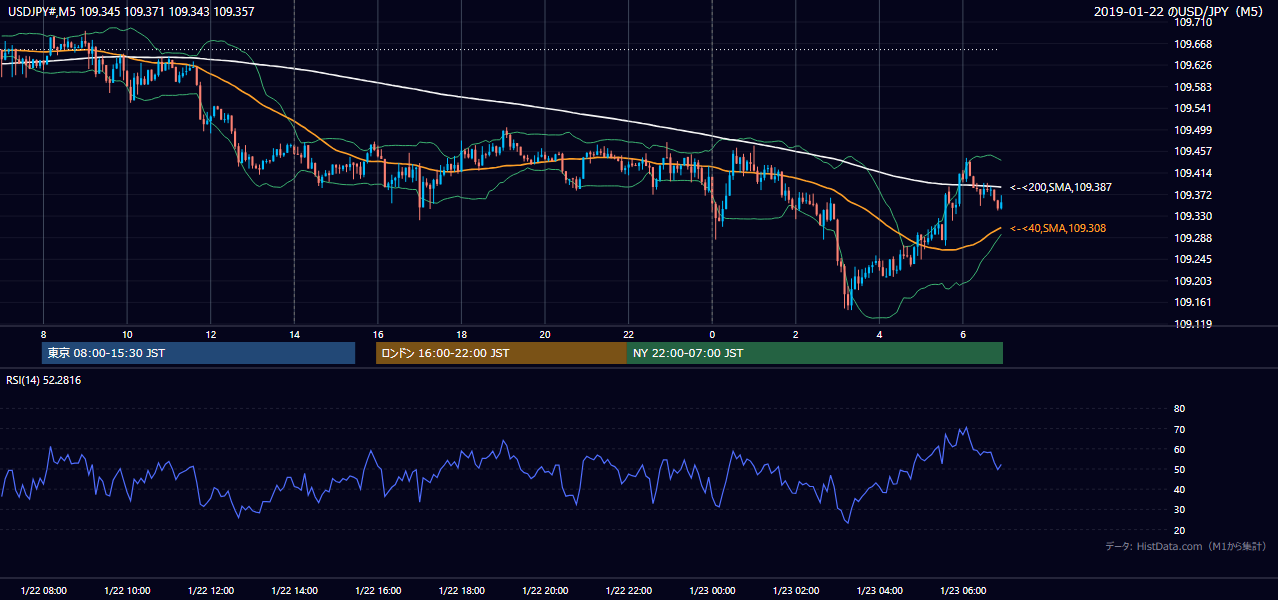The width and height of the screenshot is (1278, 600).
Task: Click price axis label 109.626
Action: [1193, 65]
